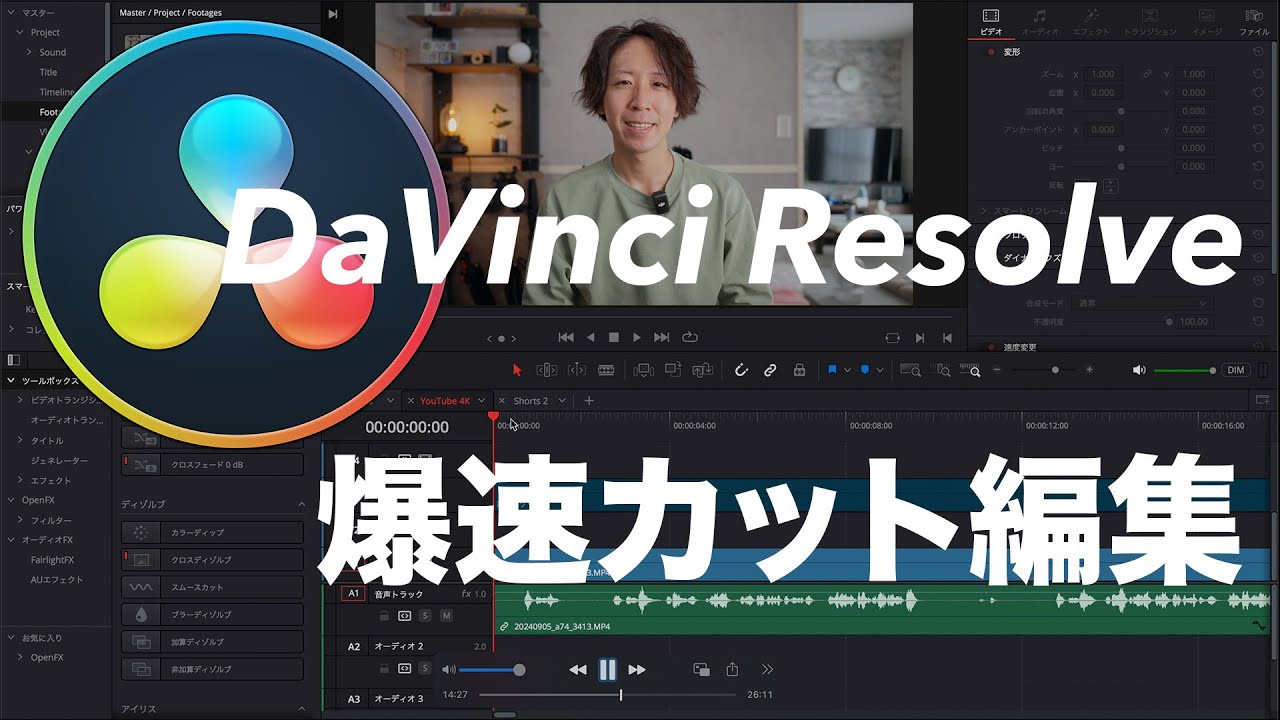Expand the フィルター tree item
1280x720 pixels.
pos(21,521)
